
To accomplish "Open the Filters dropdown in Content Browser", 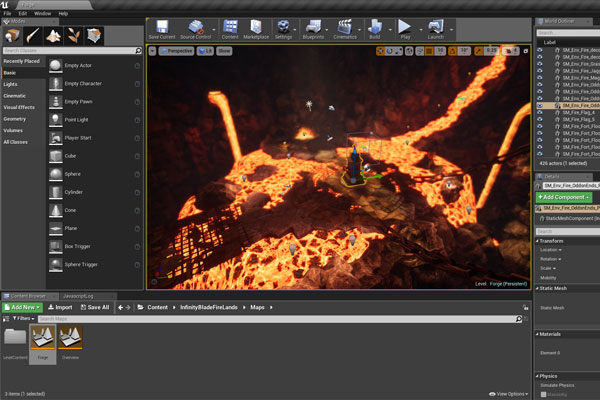I will [24, 318].
